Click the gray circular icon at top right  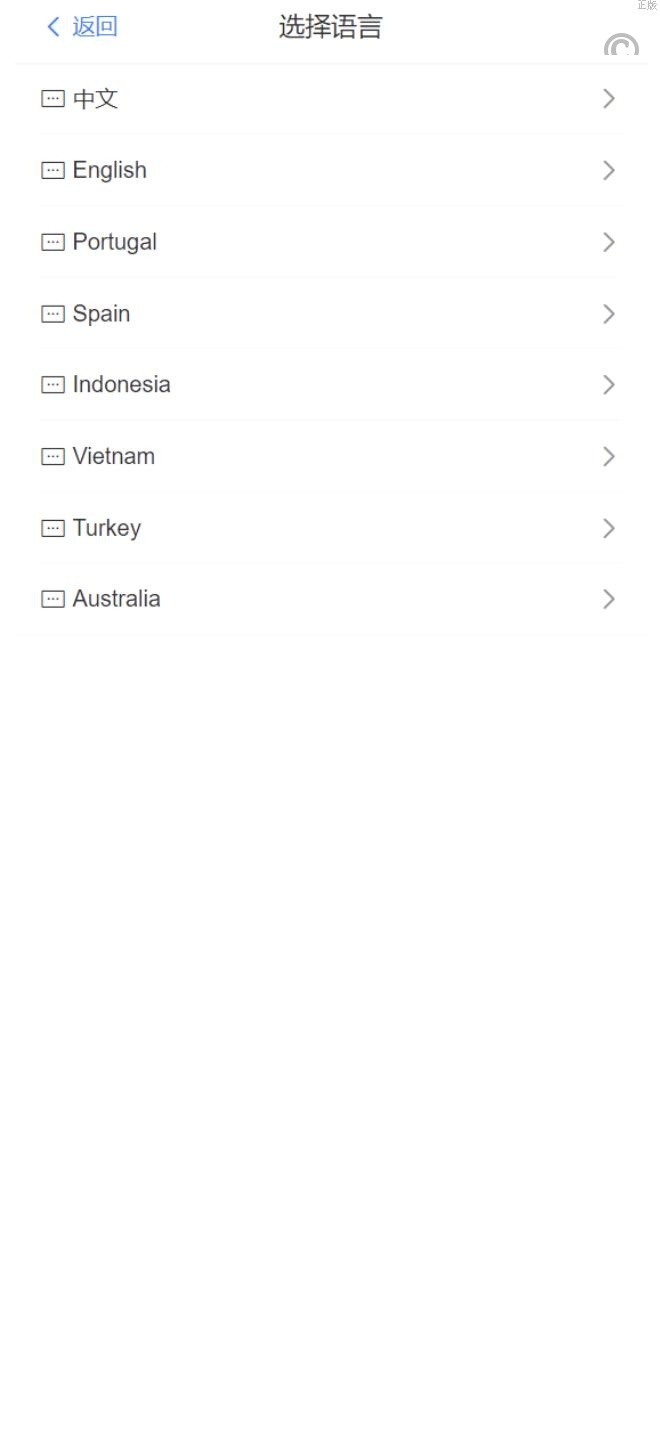click(621, 46)
